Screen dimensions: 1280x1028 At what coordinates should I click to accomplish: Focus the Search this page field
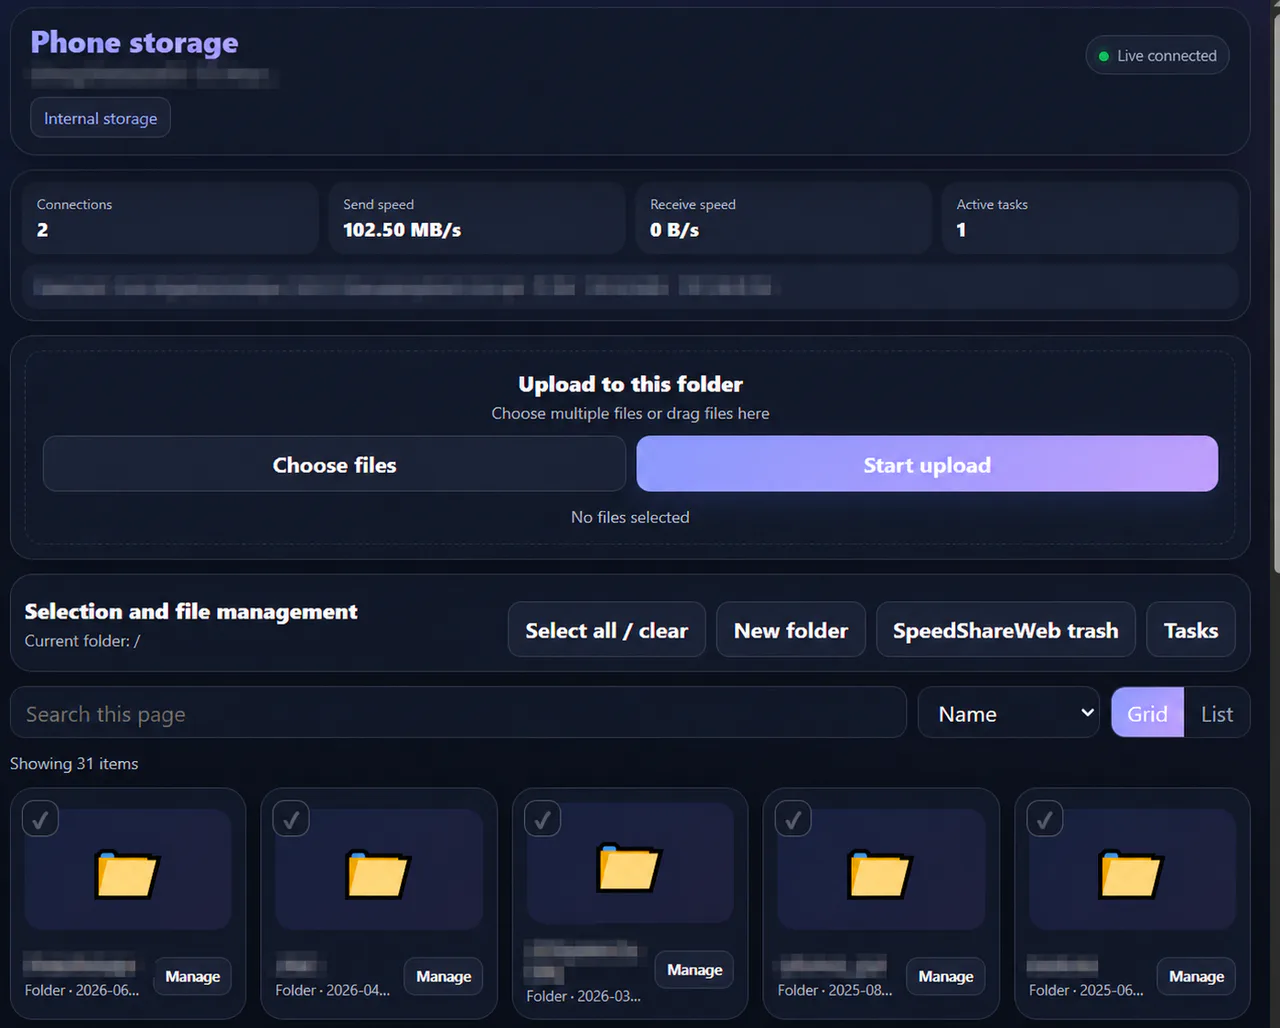tap(458, 713)
